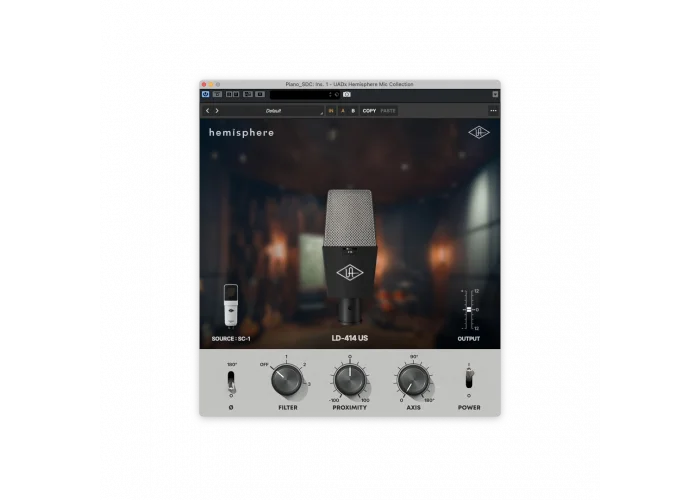
Task: Click the POWER label text
Action: point(469,408)
